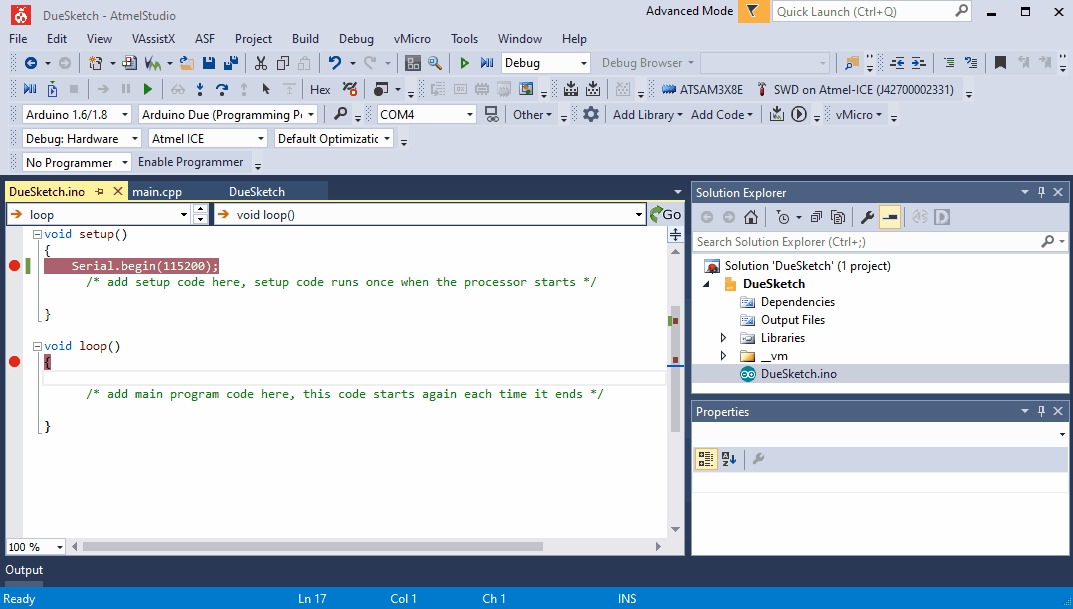Click the Collapse All icon in Solution Explorer
This screenshot has height=609, width=1073.
point(816,218)
